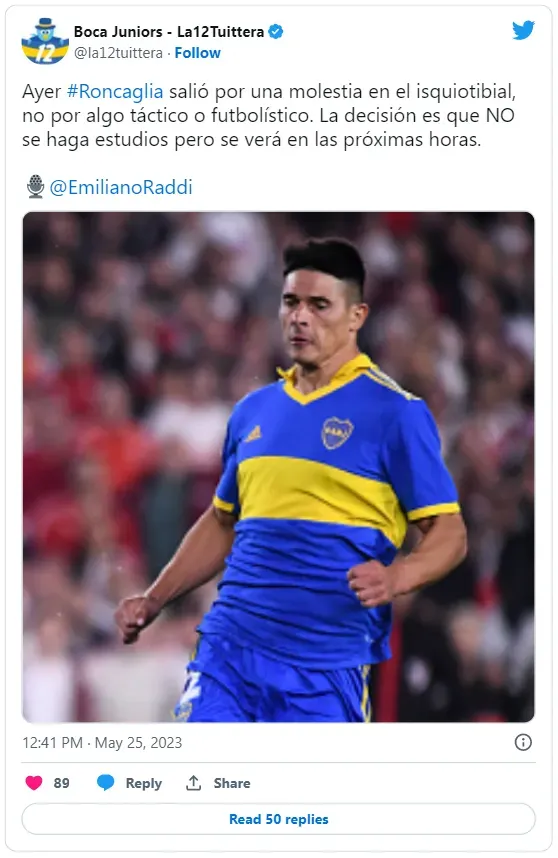The width and height of the screenshot is (558, 858).
Task: Click the Reply text label
Action: (144, 784)
